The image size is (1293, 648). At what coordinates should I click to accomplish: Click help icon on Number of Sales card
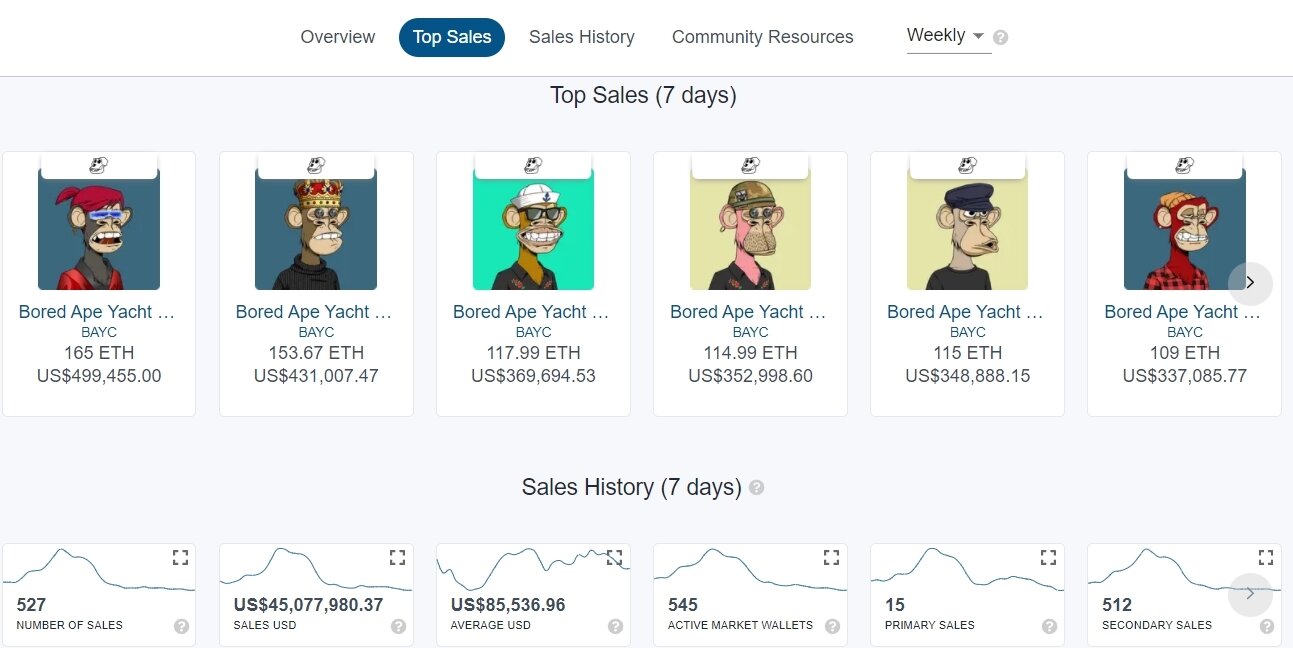point(181,626)
